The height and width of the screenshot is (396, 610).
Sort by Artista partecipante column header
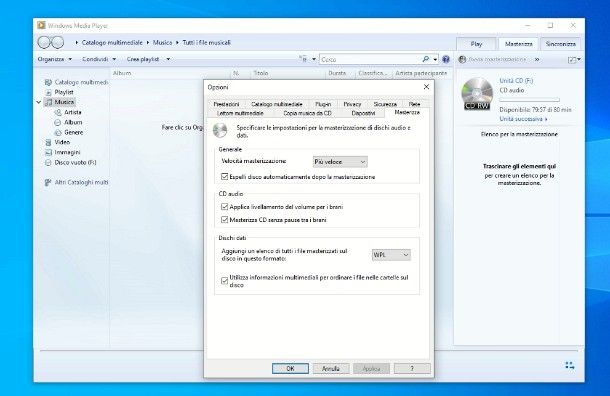pyautogui.click(x=421, y=73)
